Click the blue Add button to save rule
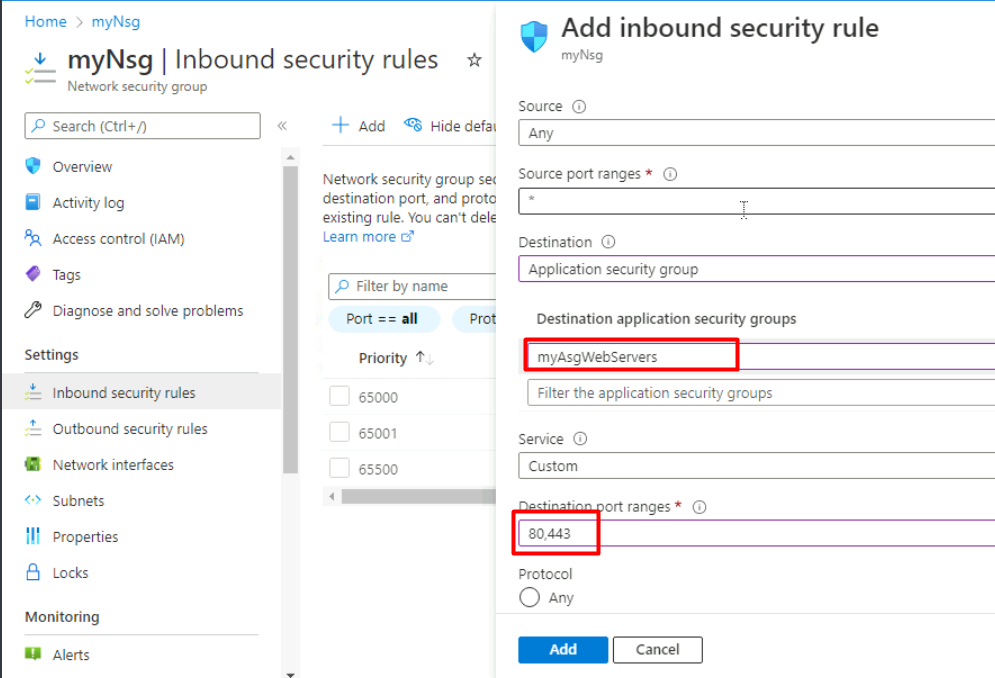 563,649
